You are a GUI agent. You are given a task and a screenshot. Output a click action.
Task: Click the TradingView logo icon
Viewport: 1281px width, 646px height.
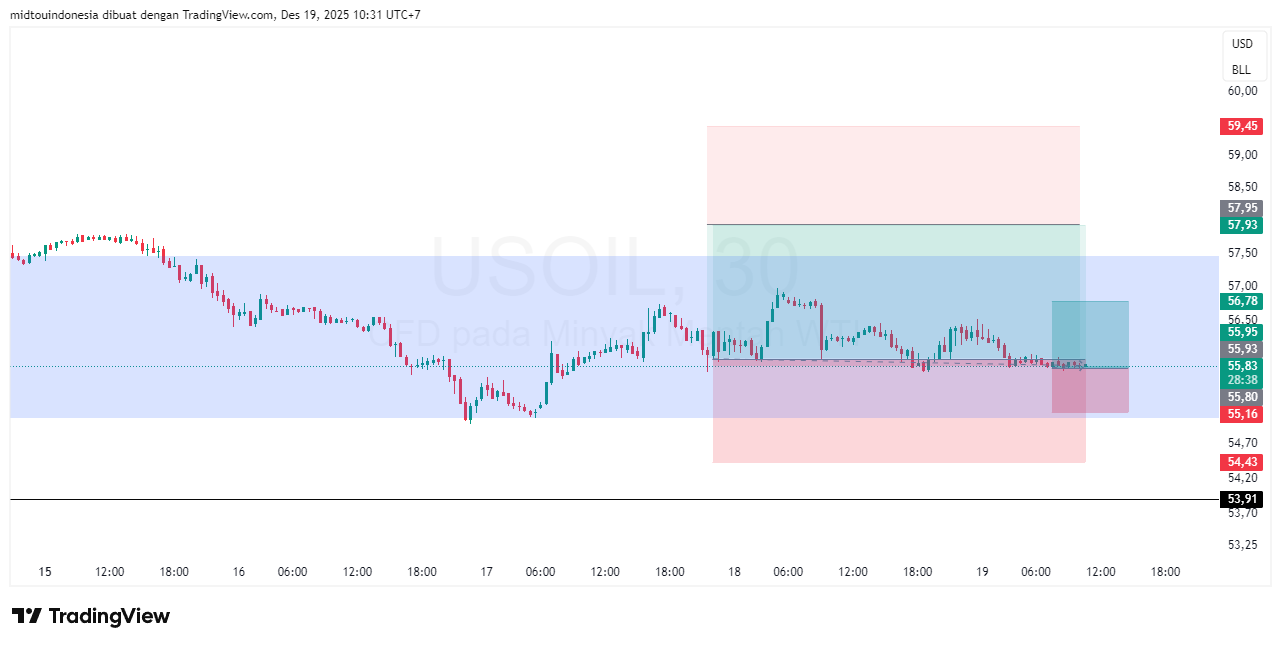26,616
